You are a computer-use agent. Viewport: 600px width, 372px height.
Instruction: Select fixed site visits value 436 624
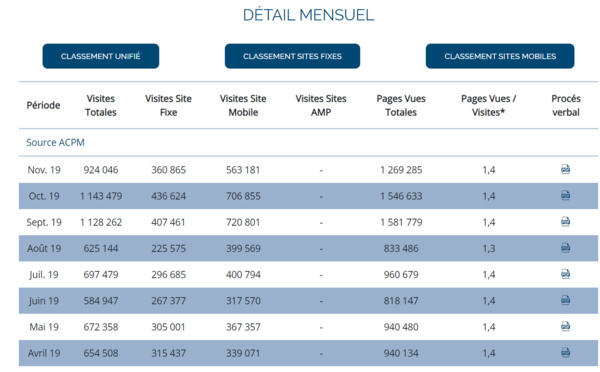168,196
